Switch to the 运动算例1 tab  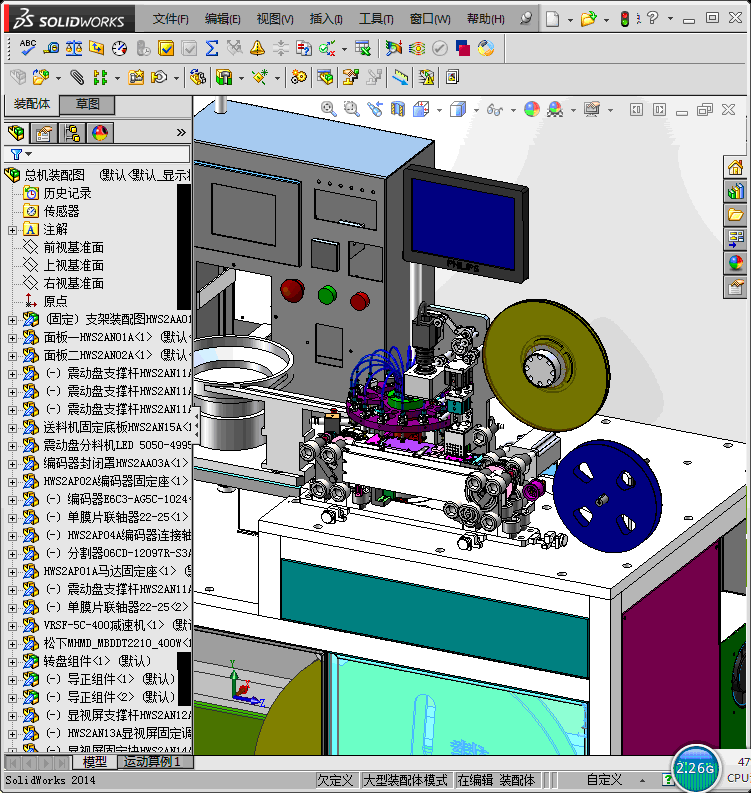[152, 762]
